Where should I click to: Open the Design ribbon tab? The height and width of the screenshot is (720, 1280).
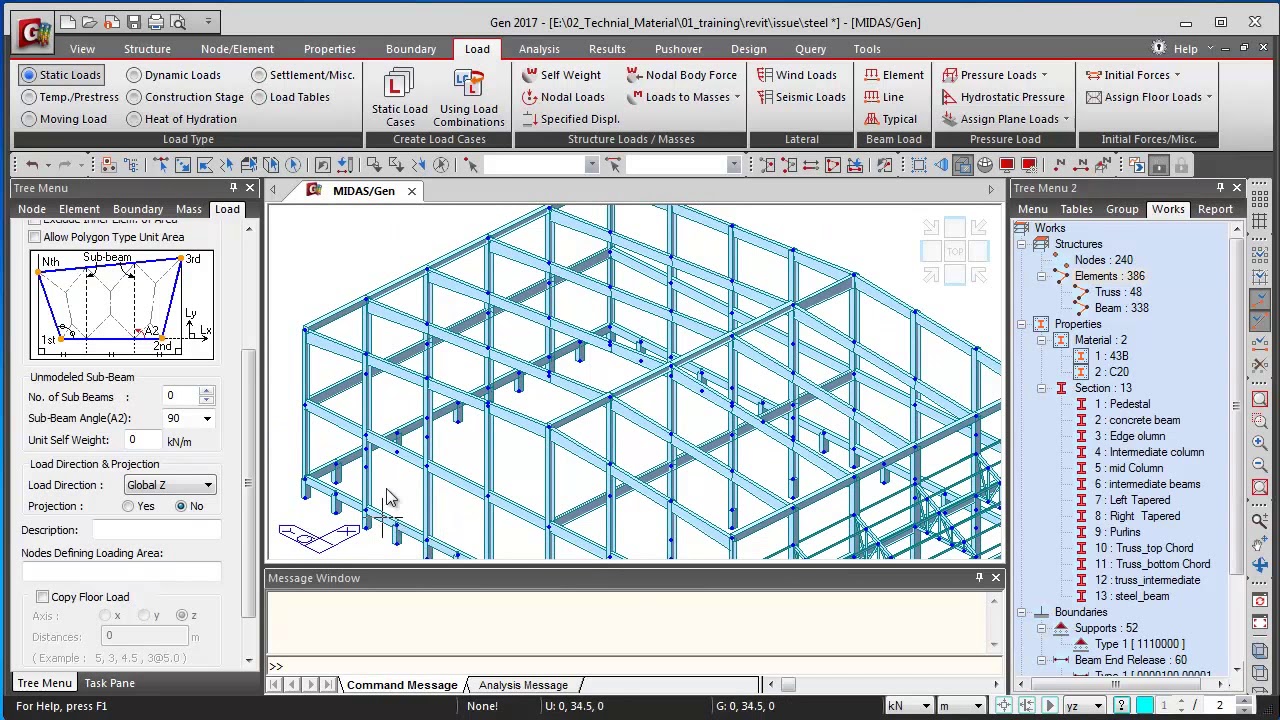click(x=748, y=48)
